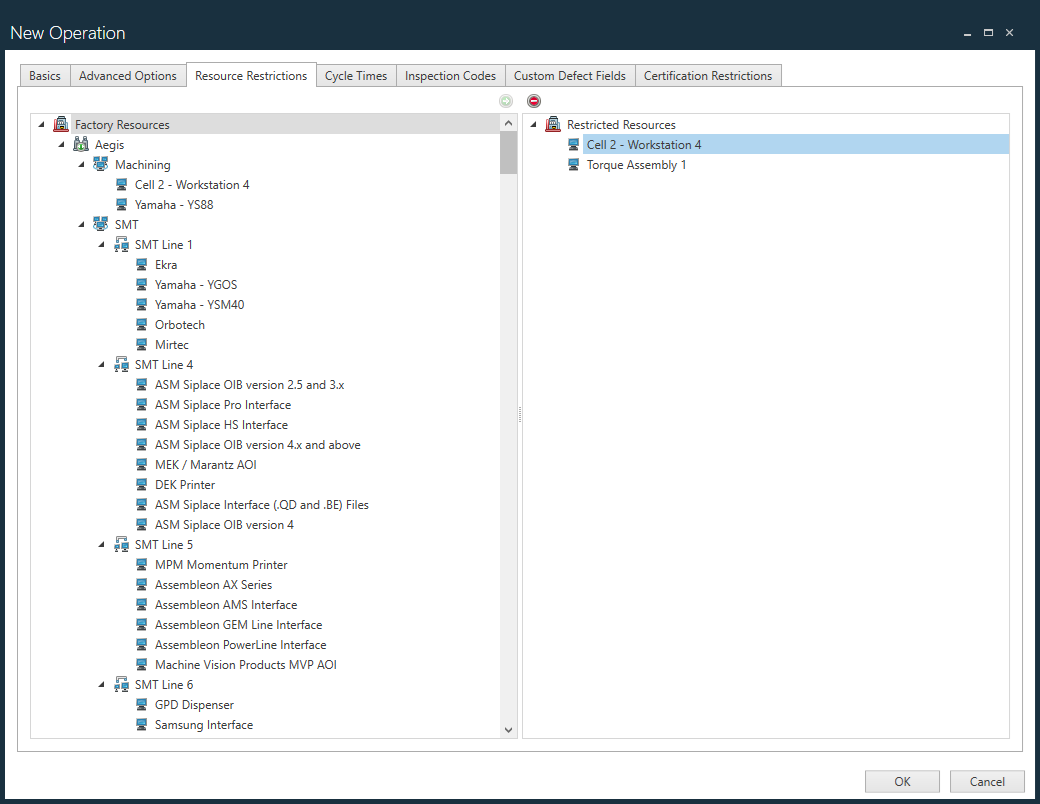1040x804 pixels.
Task: Click the building icon beside Factory Resources
Action: (x=61, y=123)
